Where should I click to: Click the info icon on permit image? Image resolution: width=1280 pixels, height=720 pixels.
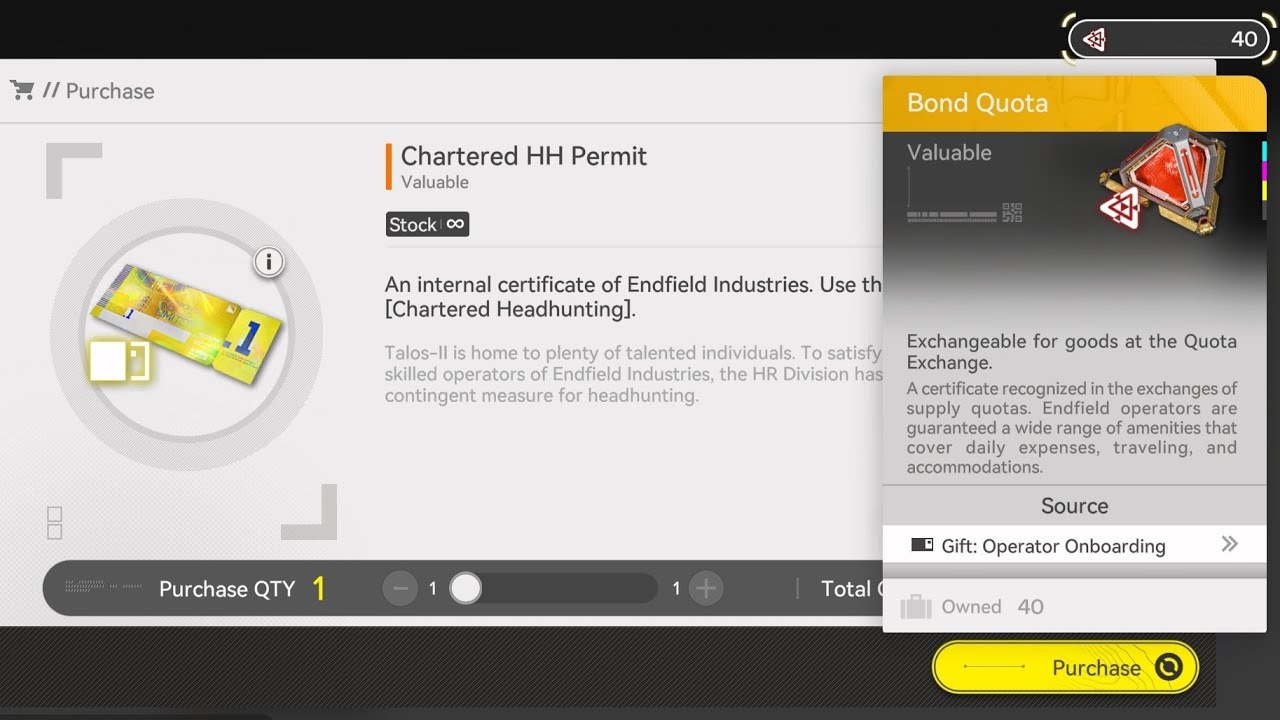(268, 263)
